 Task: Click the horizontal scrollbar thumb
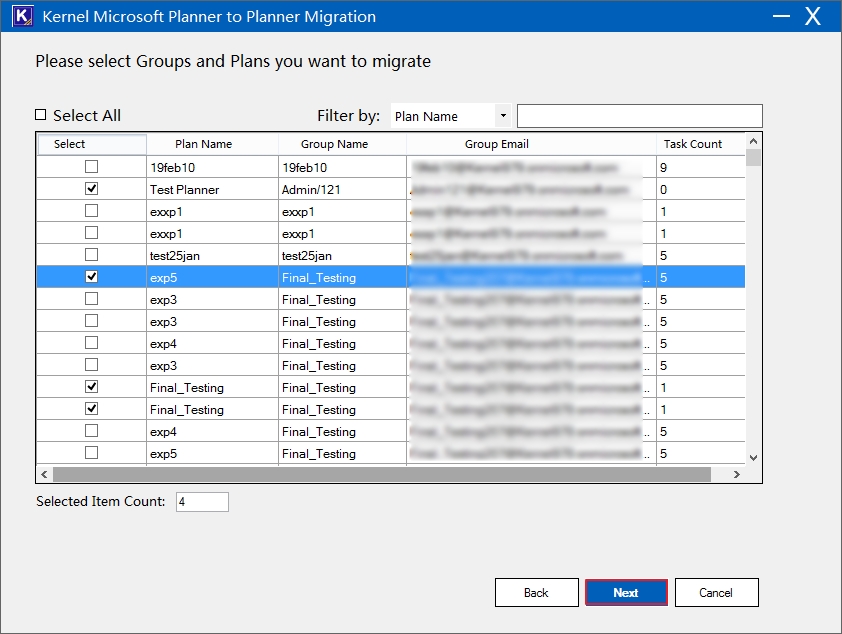pos(382,475)
